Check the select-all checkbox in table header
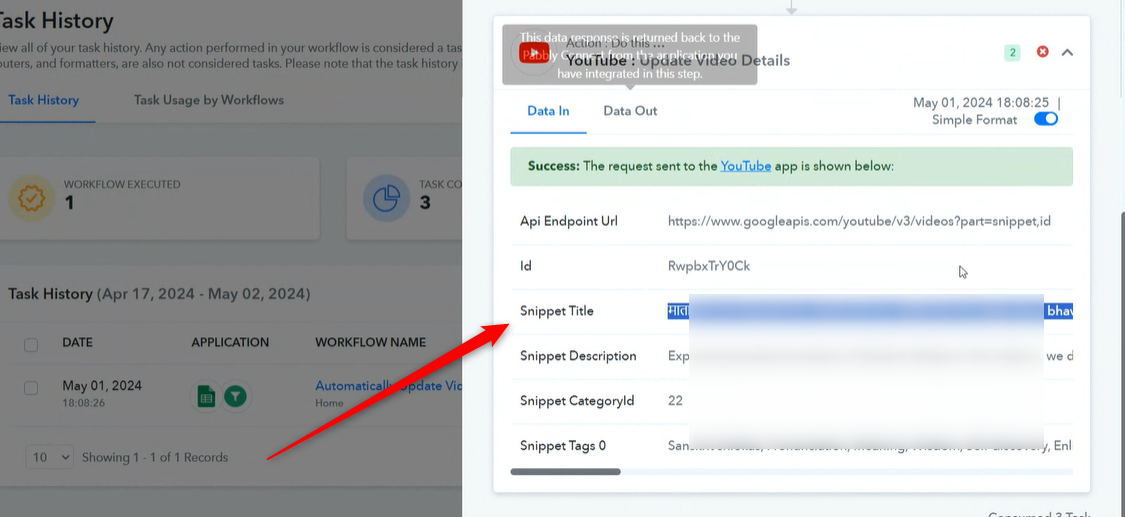 (31, 346)
